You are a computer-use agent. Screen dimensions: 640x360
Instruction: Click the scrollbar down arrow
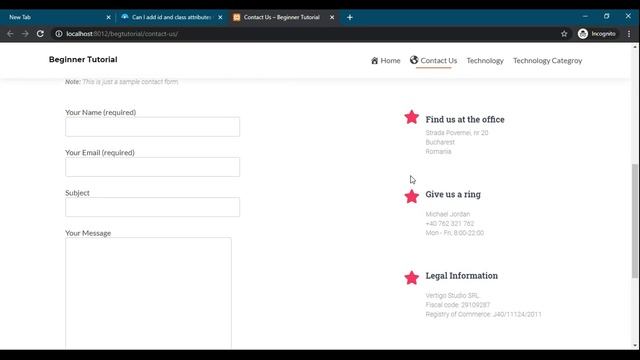635,345
